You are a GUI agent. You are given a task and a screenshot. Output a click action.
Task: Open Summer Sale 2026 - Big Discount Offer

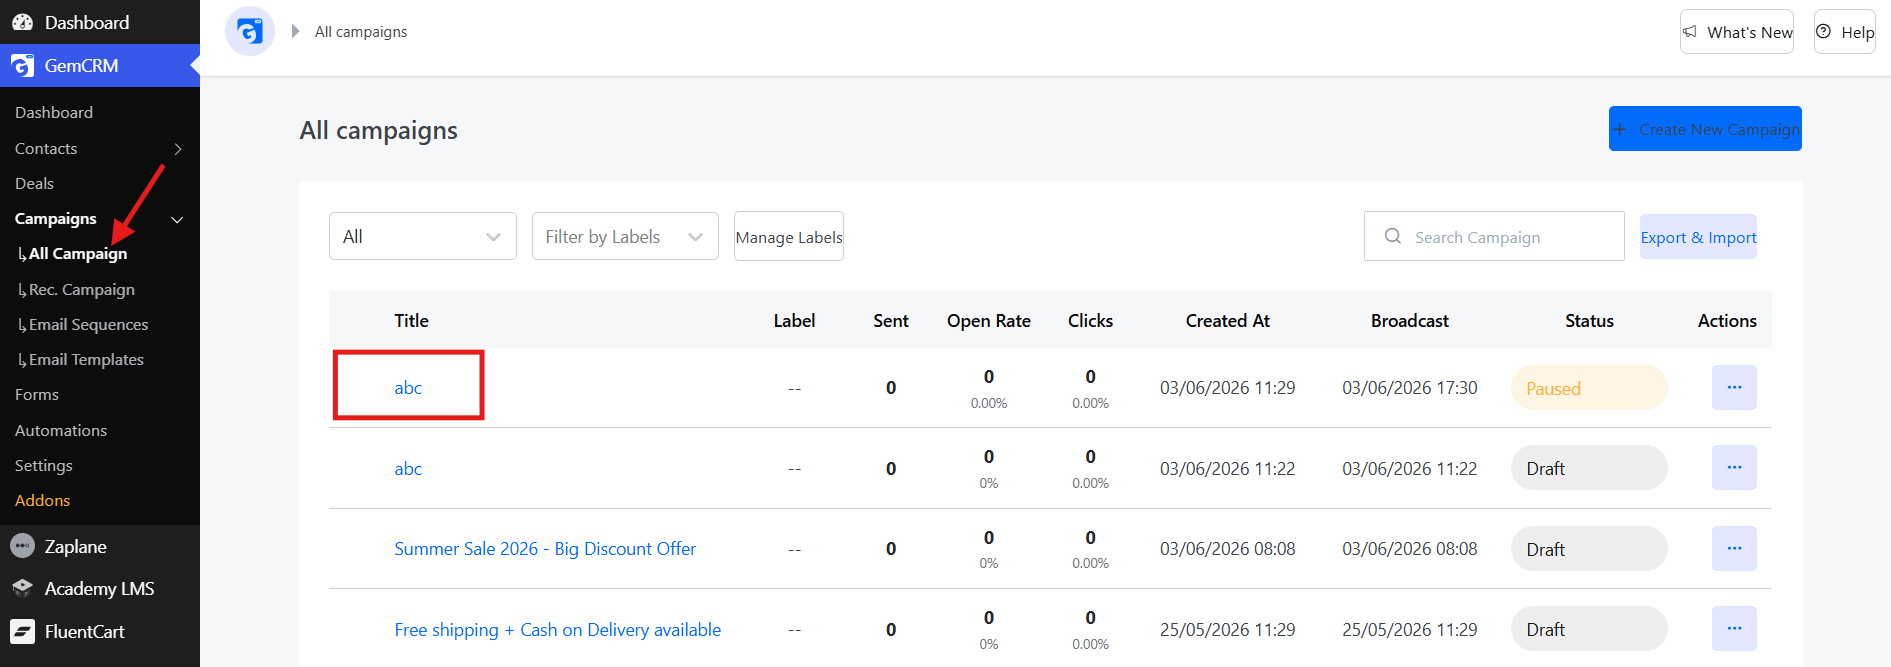545,549
